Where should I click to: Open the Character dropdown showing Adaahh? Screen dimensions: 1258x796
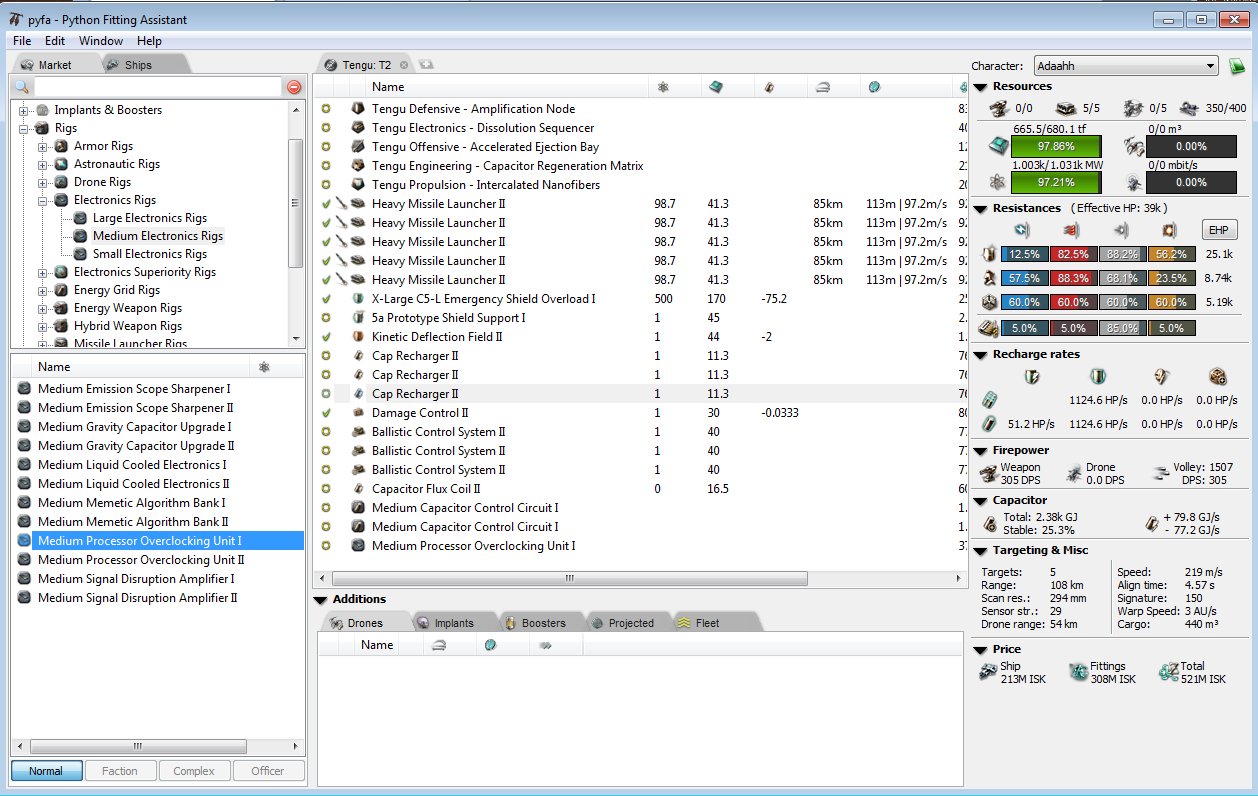click(1126, 66)
